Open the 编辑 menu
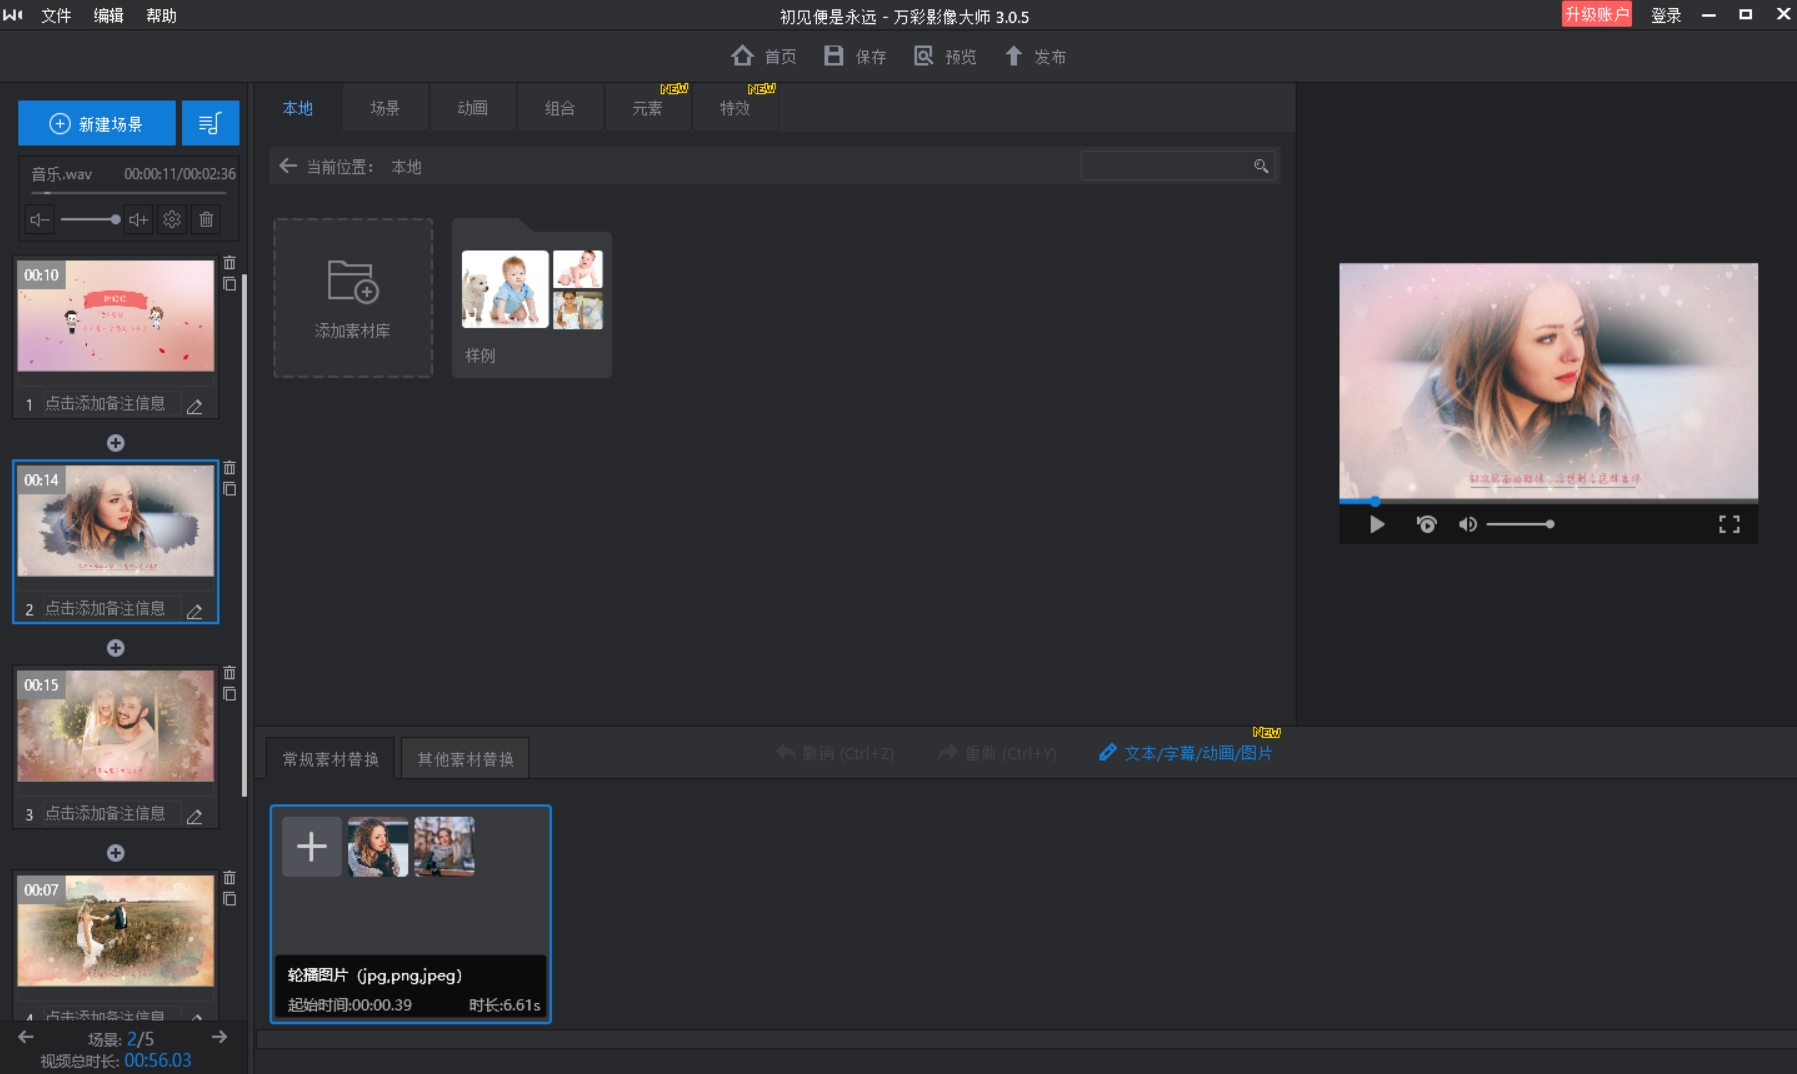 click(x=108, y=15)
